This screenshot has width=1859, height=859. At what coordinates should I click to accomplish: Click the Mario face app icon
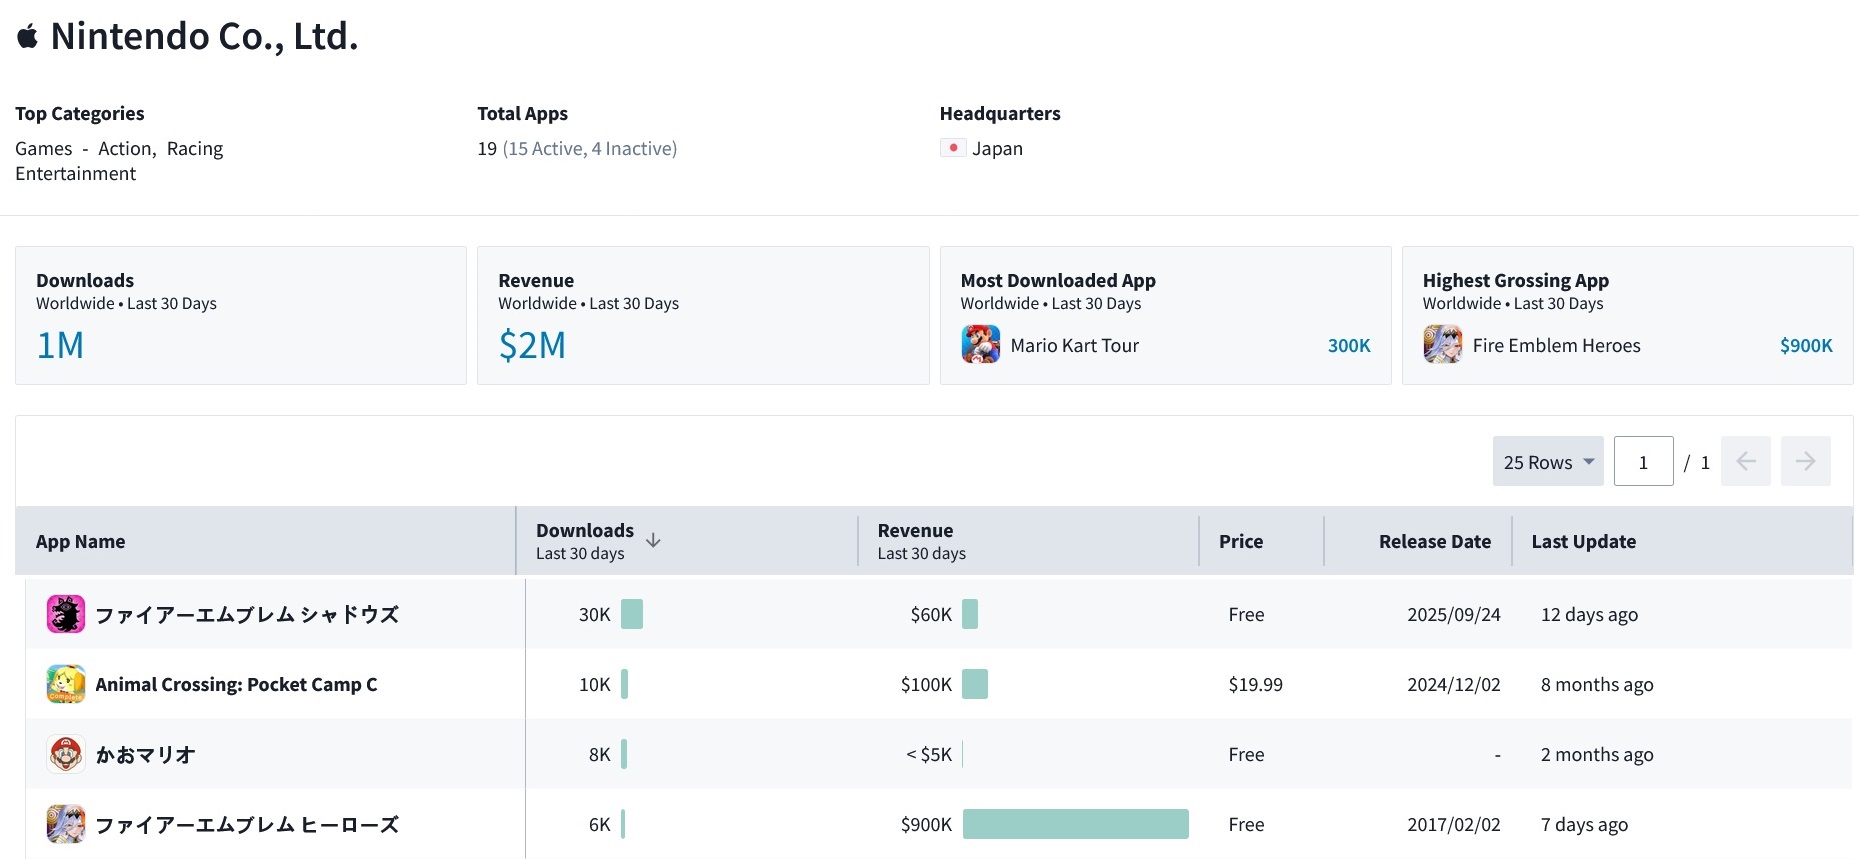pyautogui.click(x=66, y=754)
